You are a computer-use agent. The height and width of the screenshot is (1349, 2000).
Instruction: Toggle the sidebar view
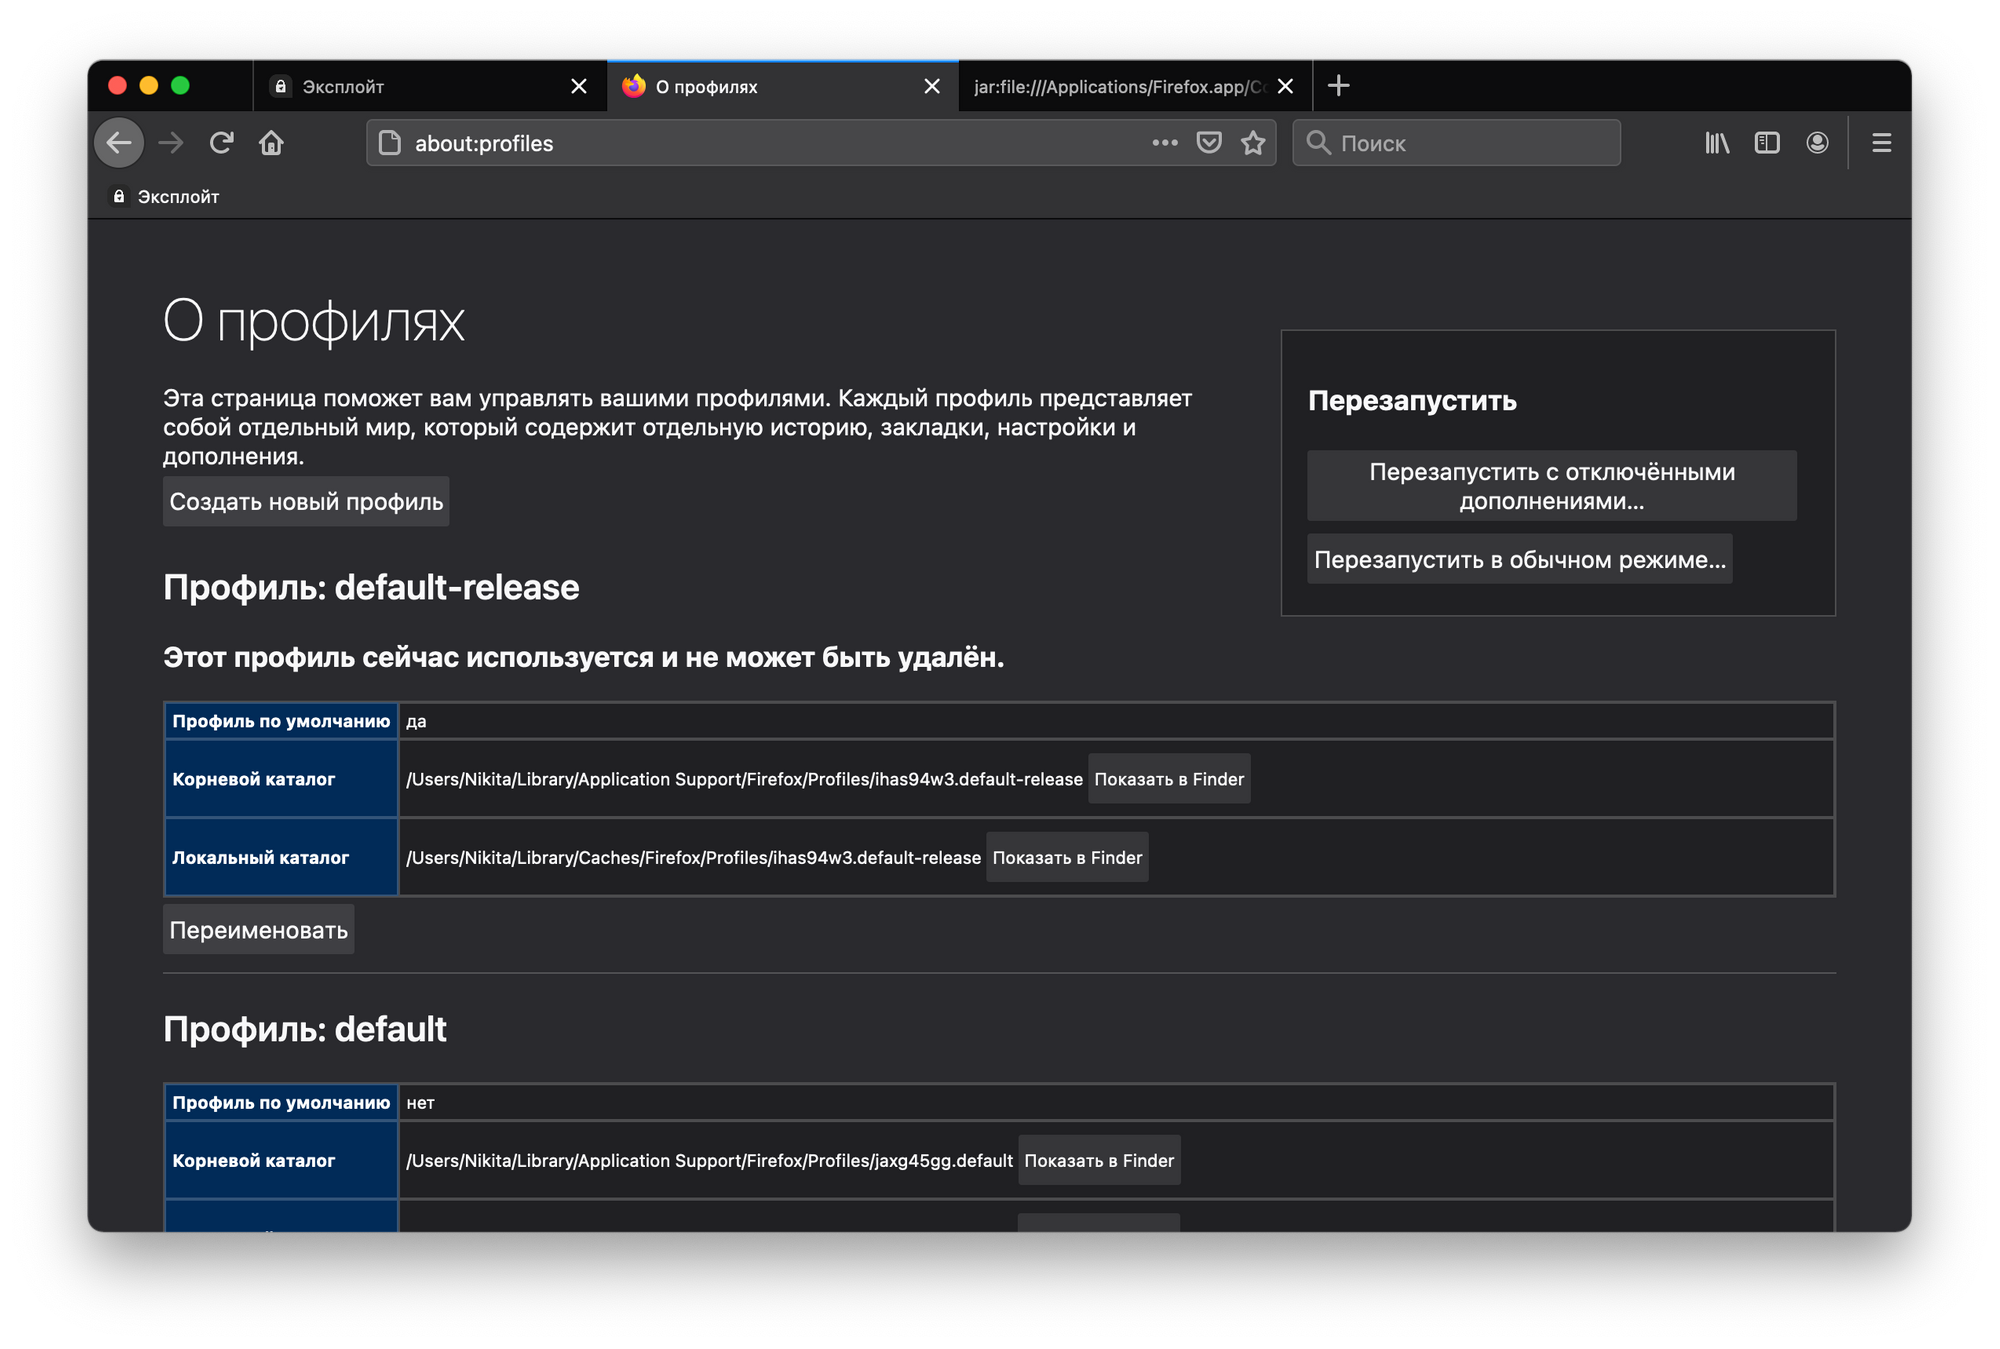coord(1767,143)
